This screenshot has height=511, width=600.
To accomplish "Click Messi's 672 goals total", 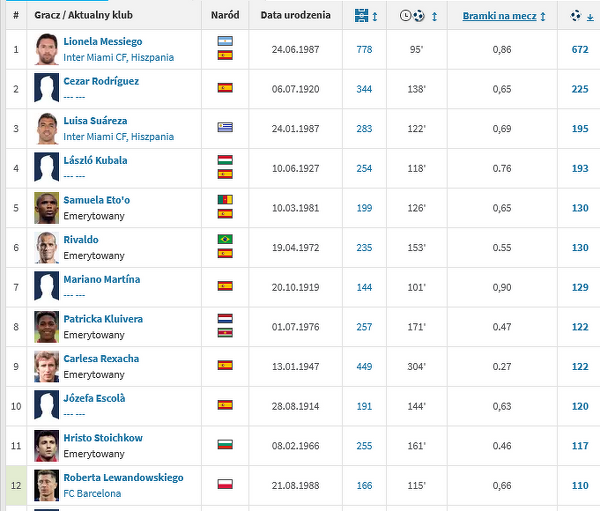I will 579,49.
